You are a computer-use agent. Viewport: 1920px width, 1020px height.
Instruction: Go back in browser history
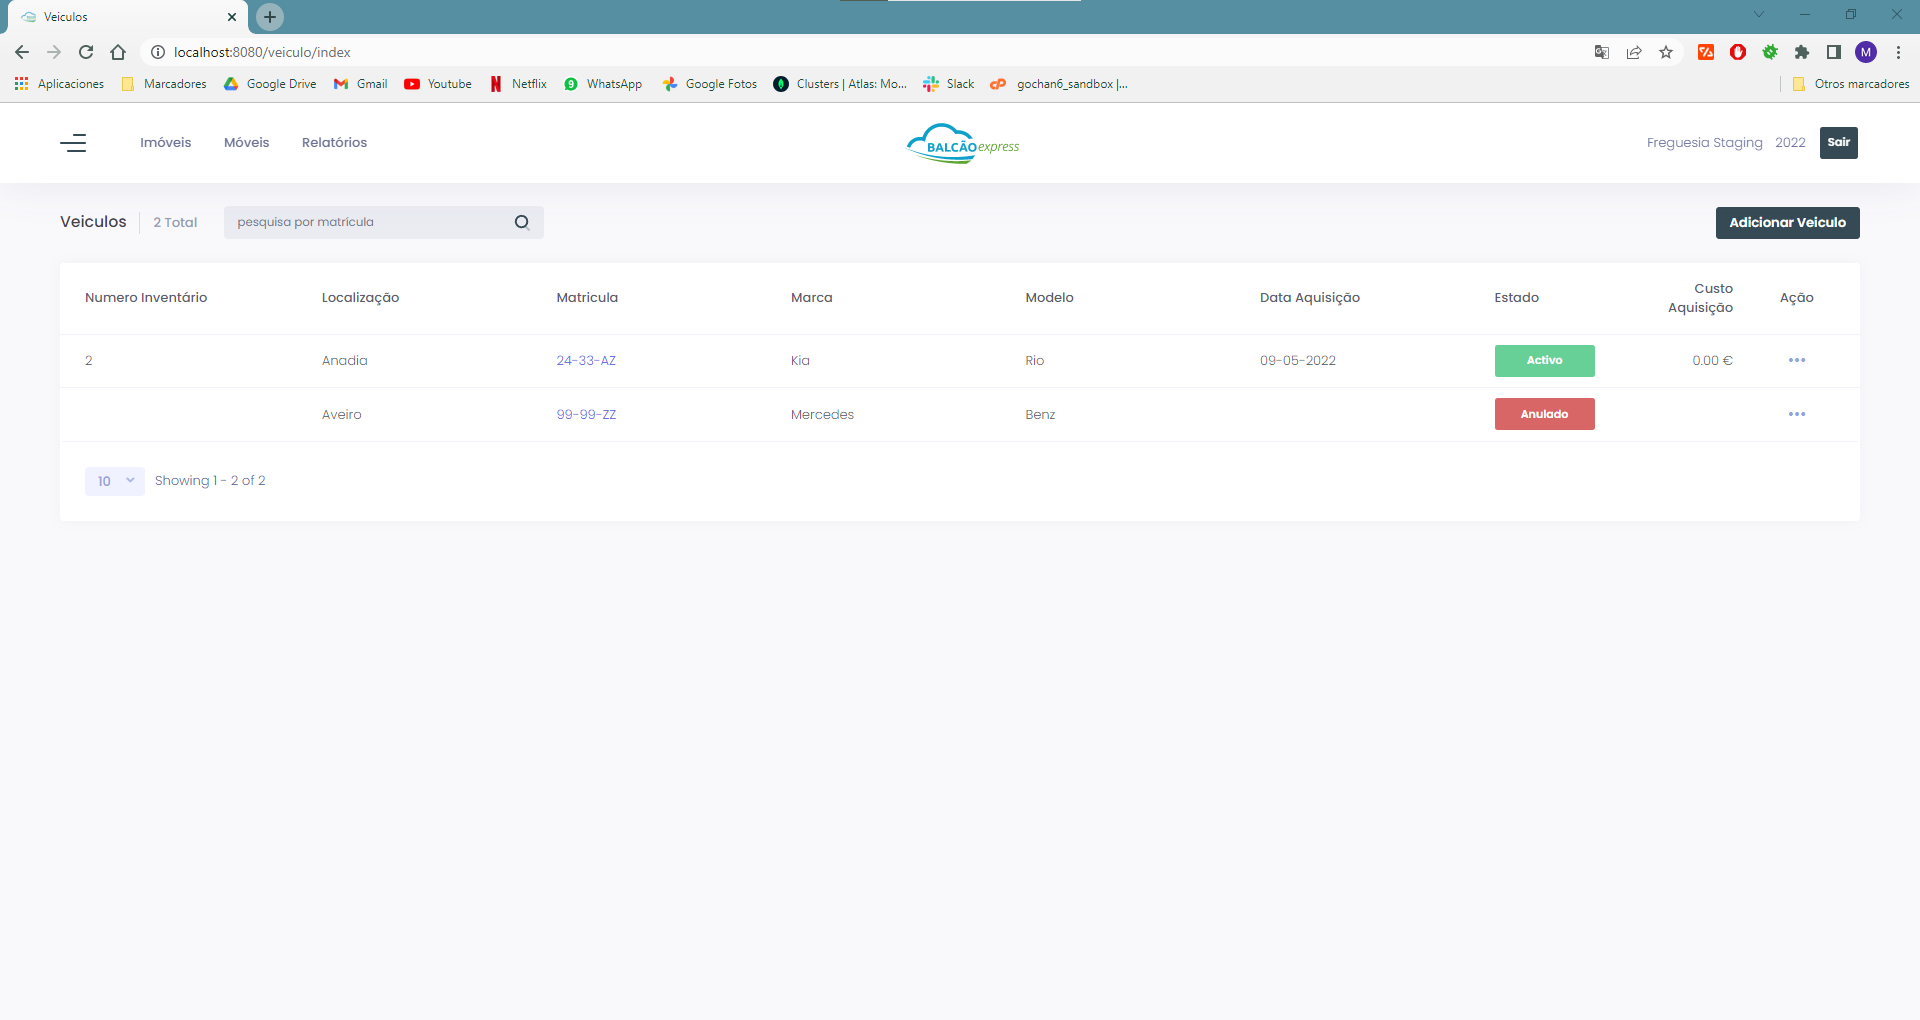coord(22,52)
